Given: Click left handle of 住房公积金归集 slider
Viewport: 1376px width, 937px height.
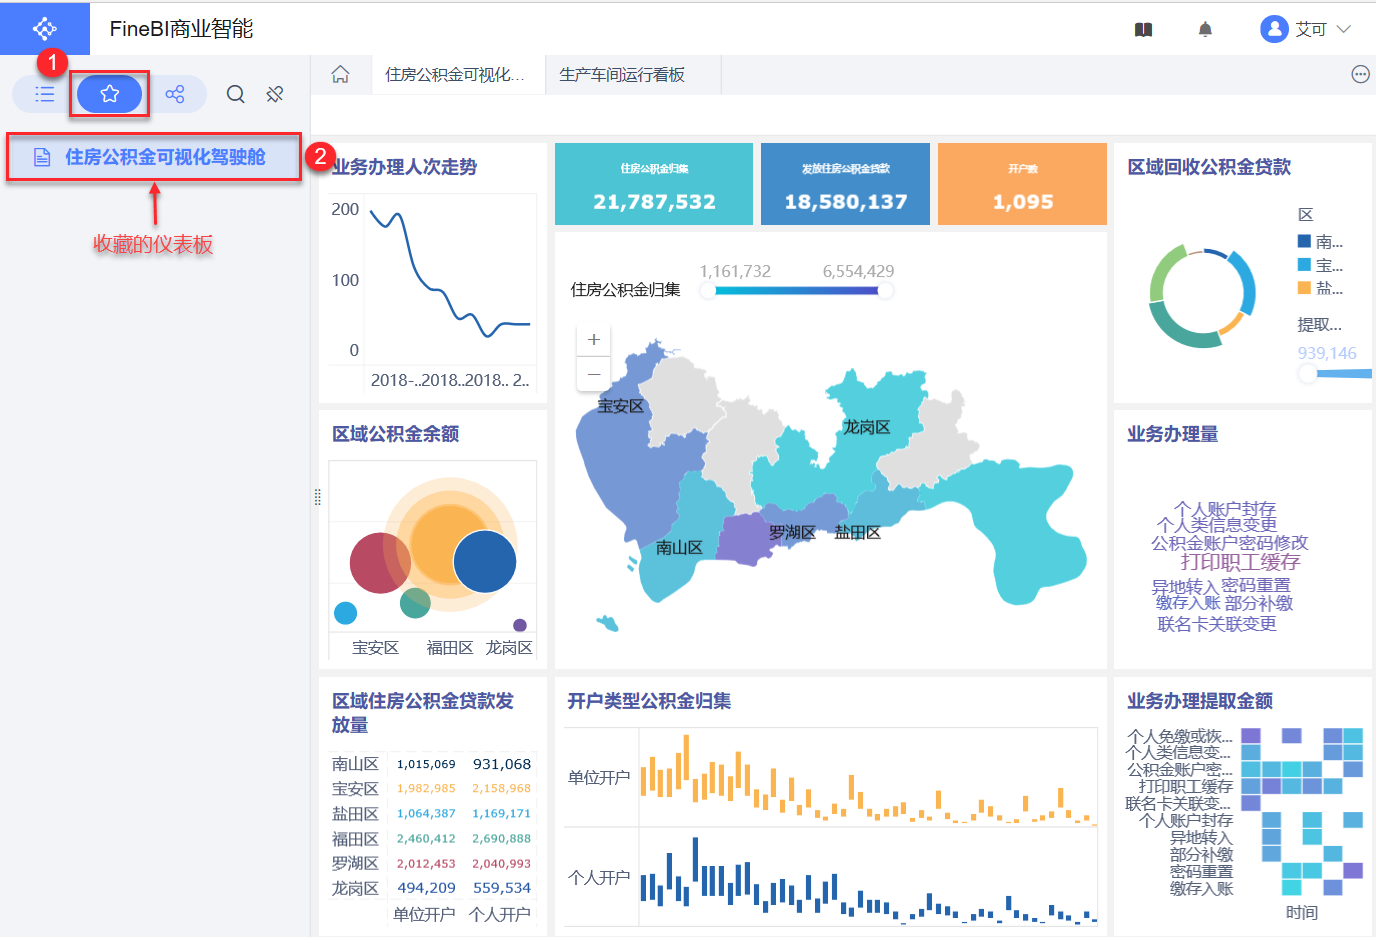Looking at the screenshot, I should click(708, 291).
